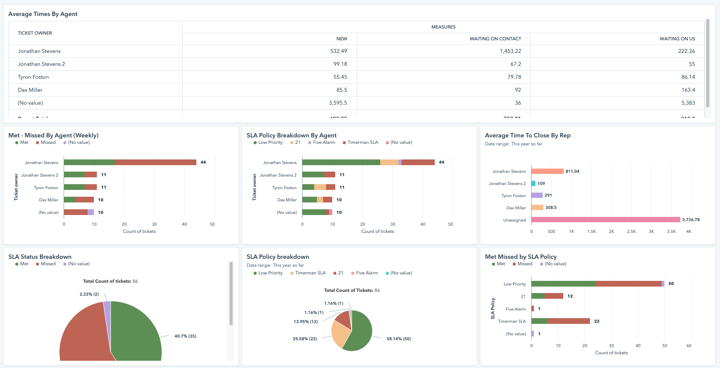Select the Jonathan Stevens row in the agent table
Screen dimensions: 720x368
pos(356,51)
